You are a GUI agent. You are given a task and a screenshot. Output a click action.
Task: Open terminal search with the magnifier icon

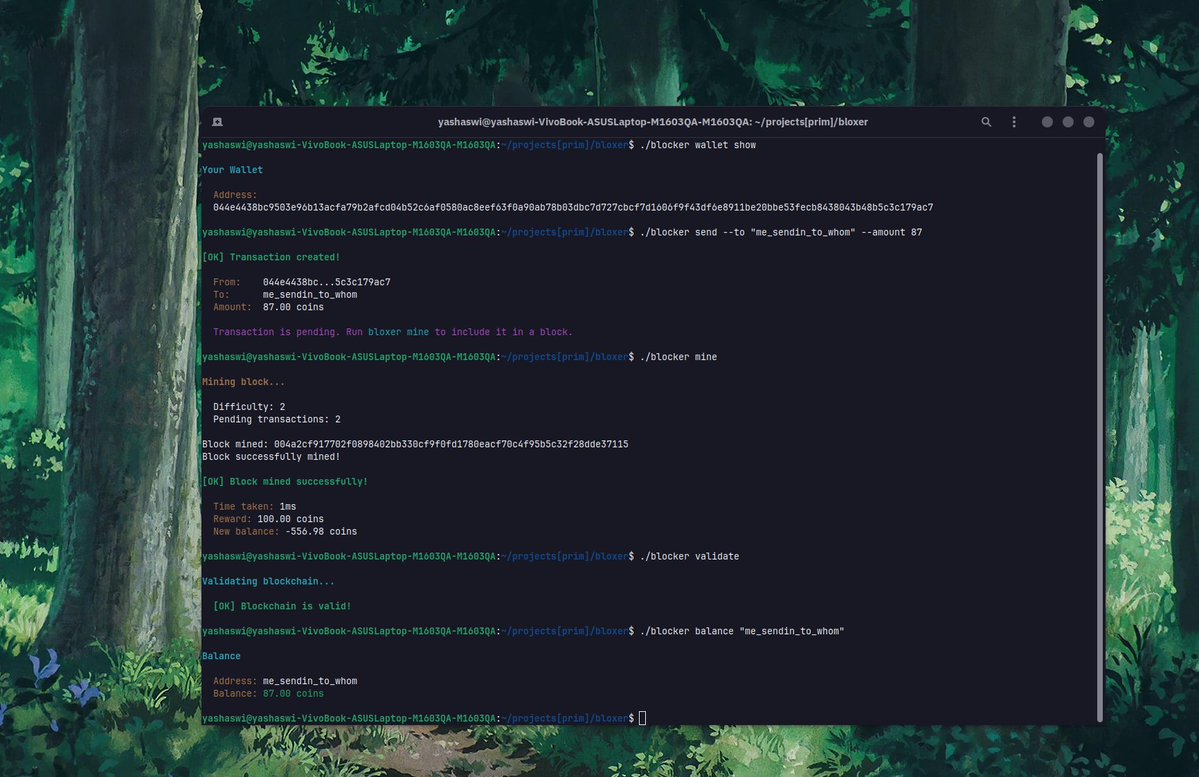(x=986, y=121)
